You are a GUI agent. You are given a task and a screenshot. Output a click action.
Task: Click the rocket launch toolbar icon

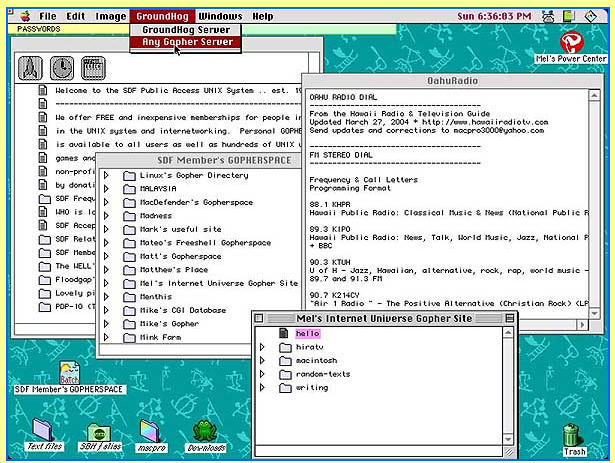pyautogui.click(x=30, y=68)
